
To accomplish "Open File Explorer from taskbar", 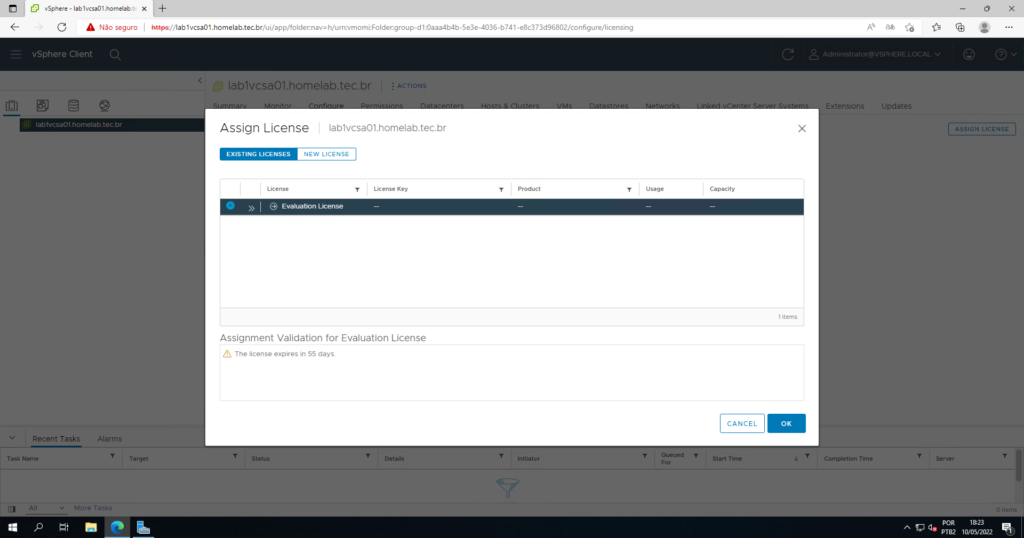I will pyautogui.click(x=91, y=528).
